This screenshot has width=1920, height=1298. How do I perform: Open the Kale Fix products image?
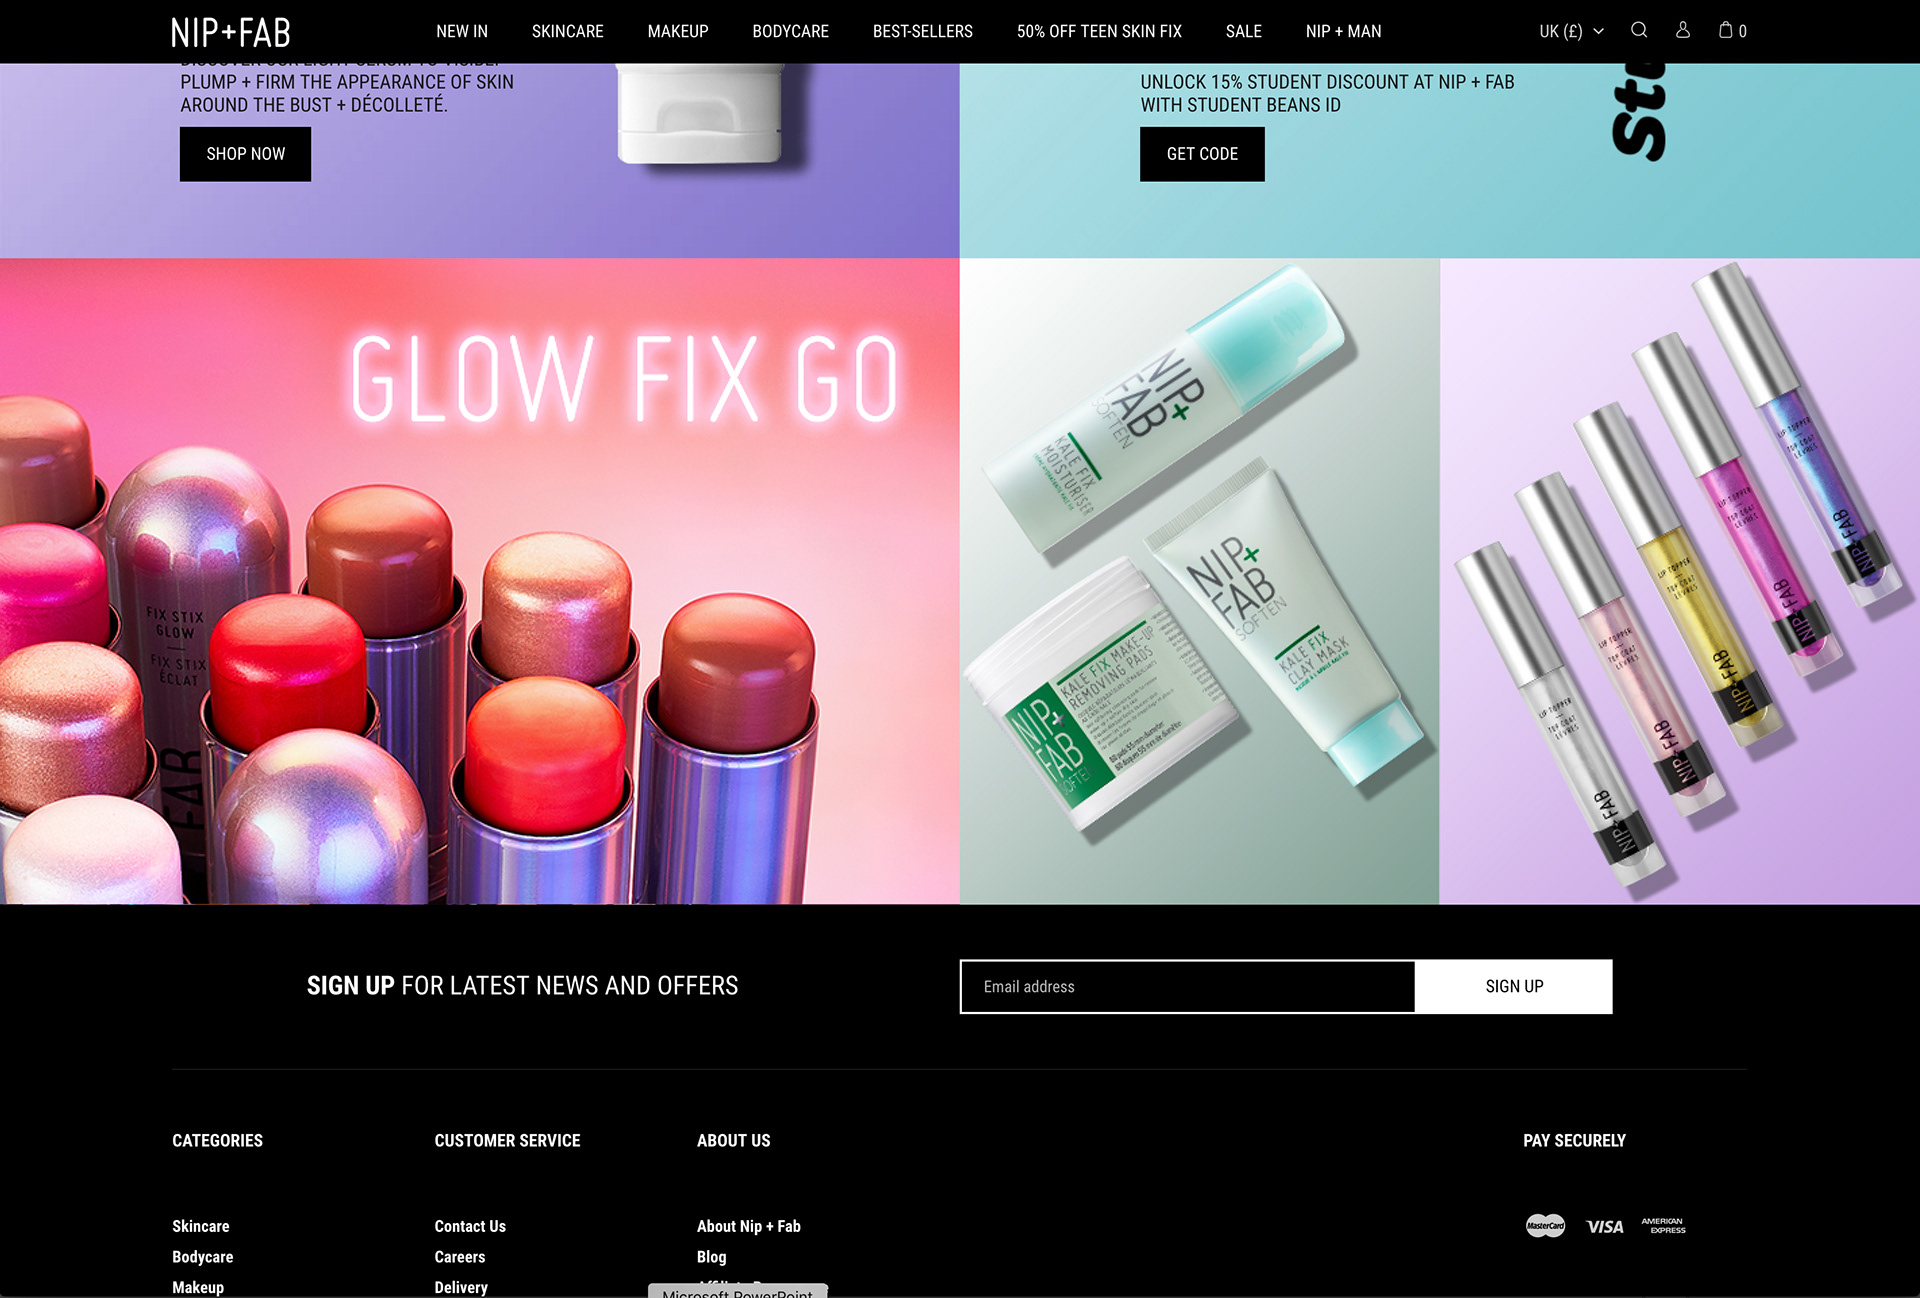click(1200, 581)
